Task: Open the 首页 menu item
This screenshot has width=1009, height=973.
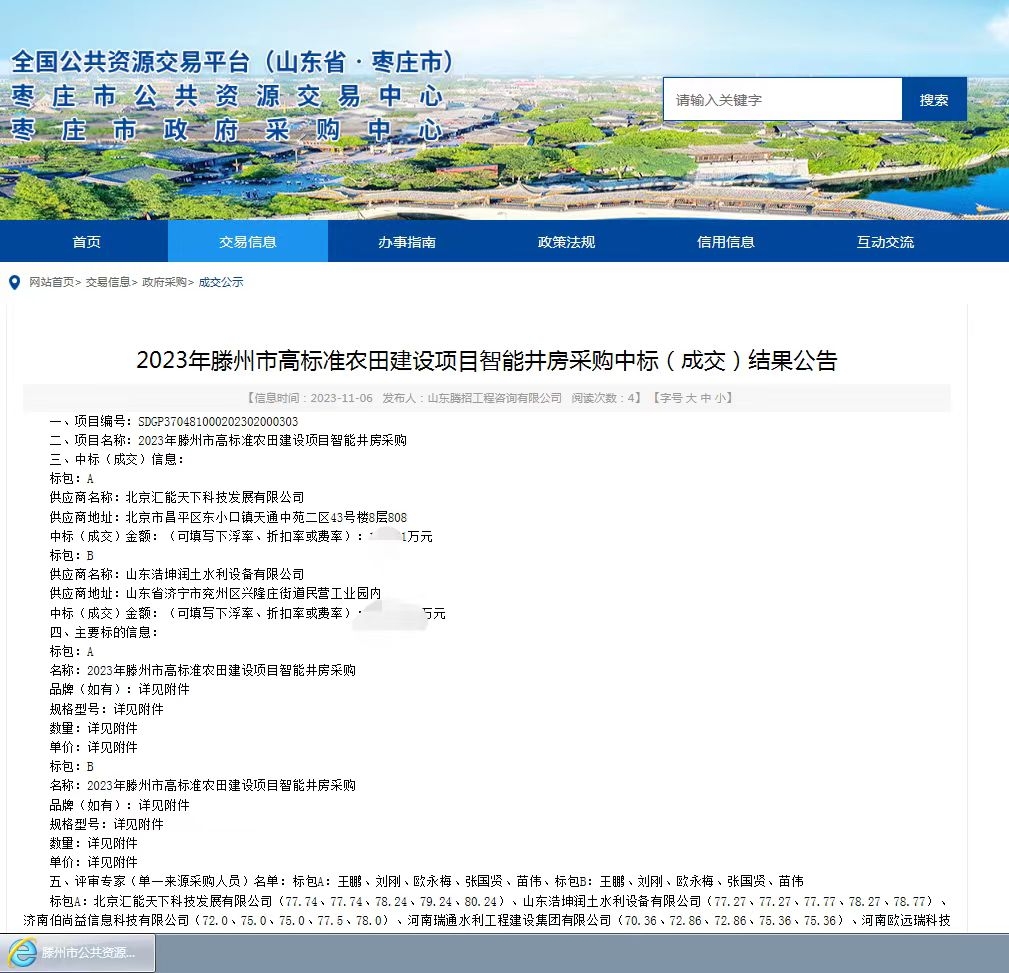Action: pyautogui.click(x=86, y=241)
